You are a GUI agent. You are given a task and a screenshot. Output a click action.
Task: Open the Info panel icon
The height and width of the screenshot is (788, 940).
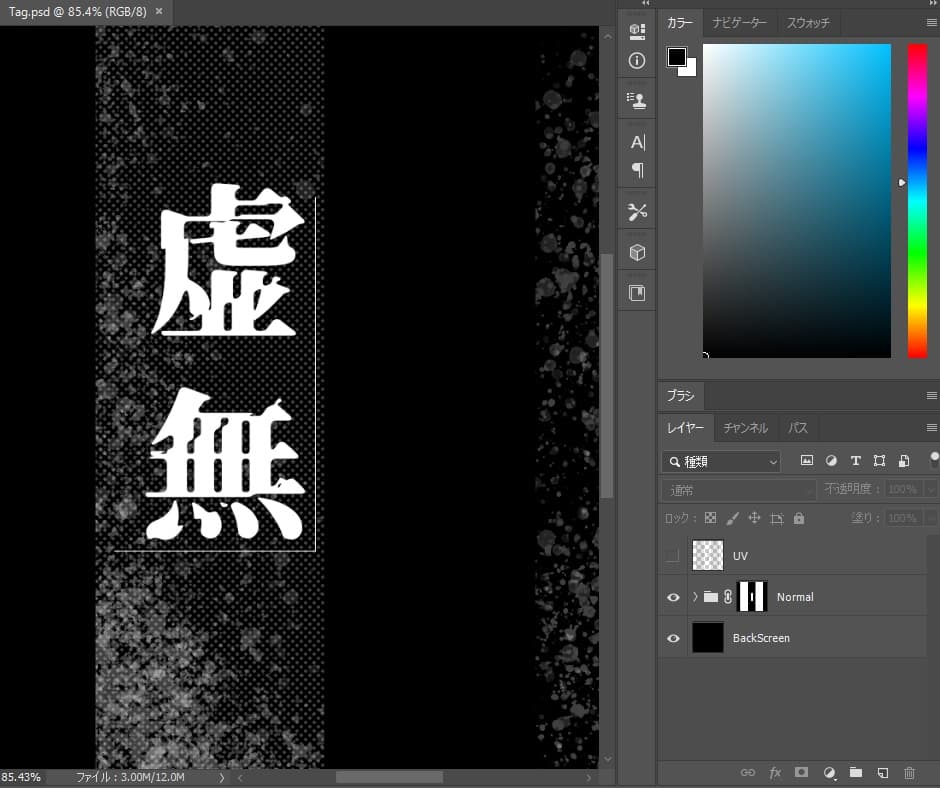click(x=637, y=61)
